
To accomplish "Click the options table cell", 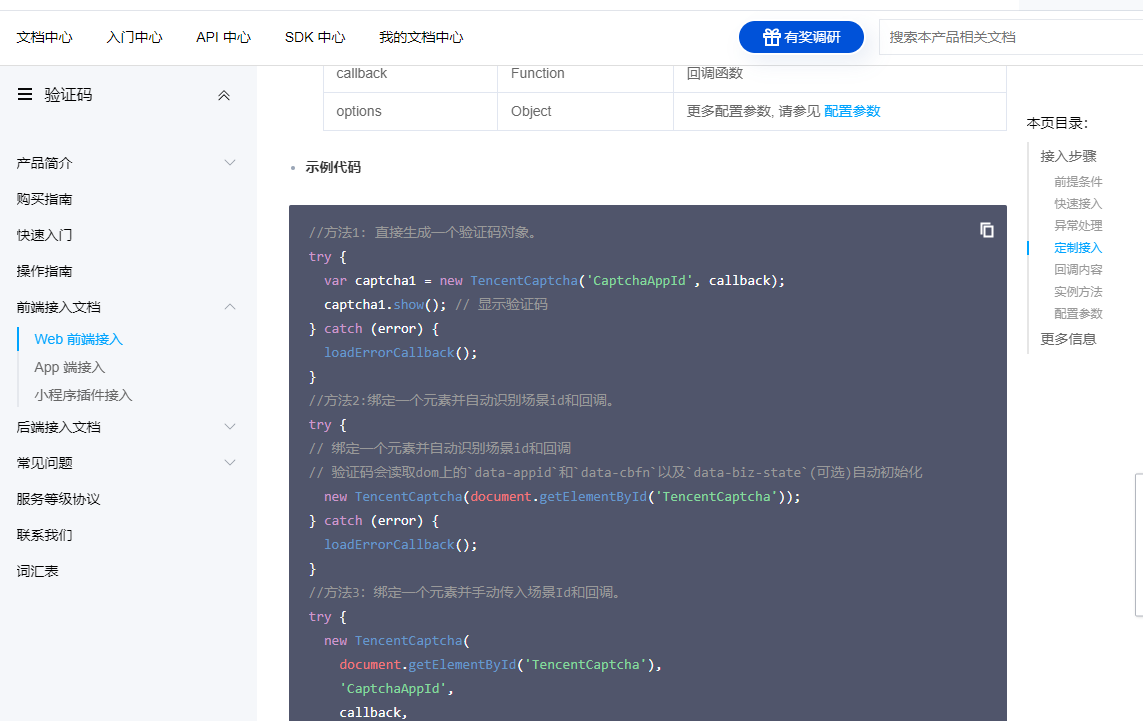I will point(410,111).
